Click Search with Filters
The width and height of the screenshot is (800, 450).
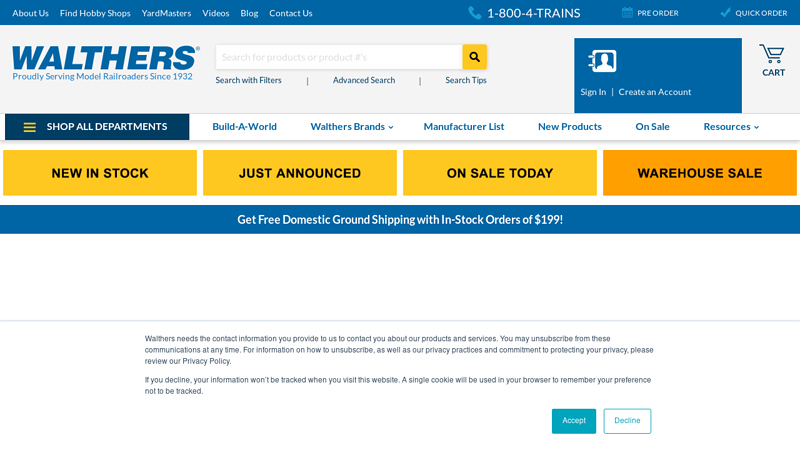coord(248,80)
